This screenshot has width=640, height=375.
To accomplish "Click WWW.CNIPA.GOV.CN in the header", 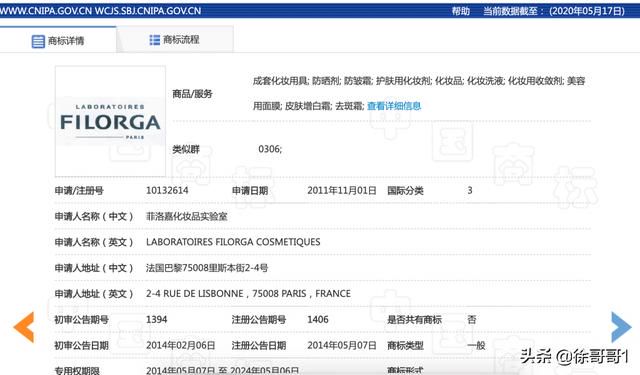I will 46,11.
